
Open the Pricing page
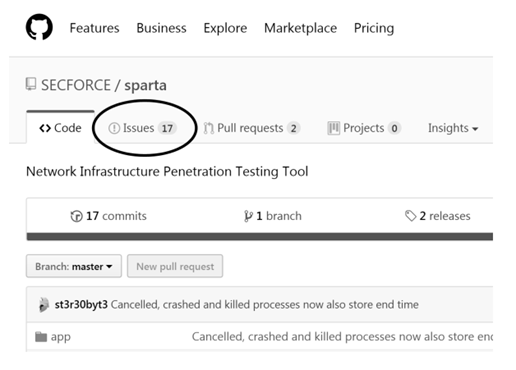coord(374,28)
